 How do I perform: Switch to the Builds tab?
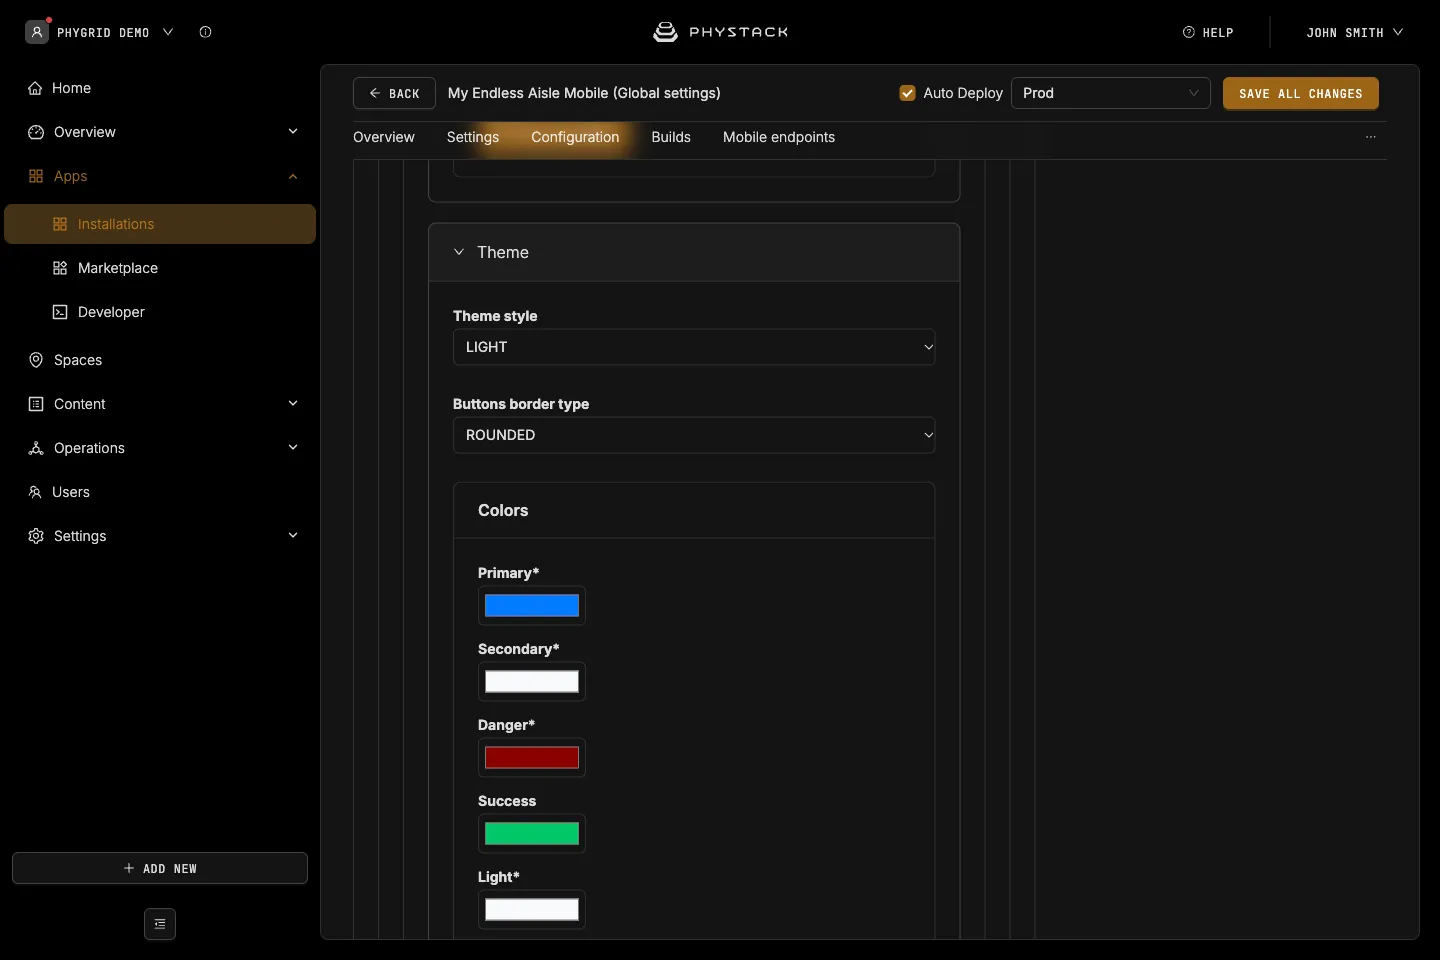point(671,137)
